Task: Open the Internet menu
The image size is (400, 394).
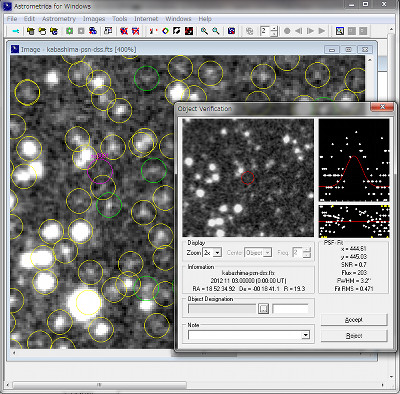Action: click(x=146, y=19)
